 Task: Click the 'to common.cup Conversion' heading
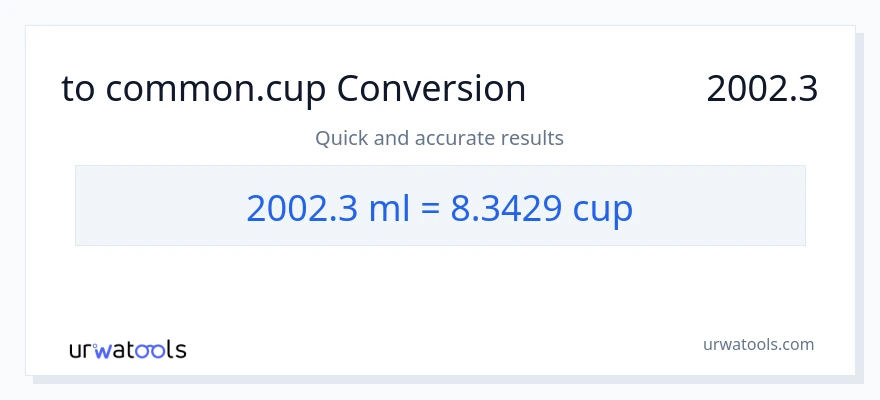coord(293,90)
